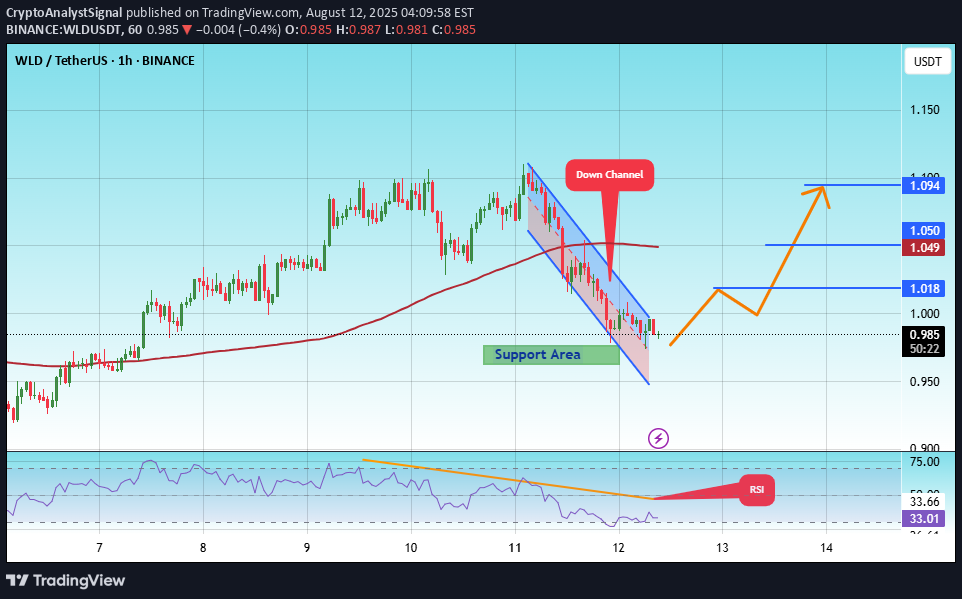
Task: Click the purple lightning bolt icon
Action: coord(658,438)
